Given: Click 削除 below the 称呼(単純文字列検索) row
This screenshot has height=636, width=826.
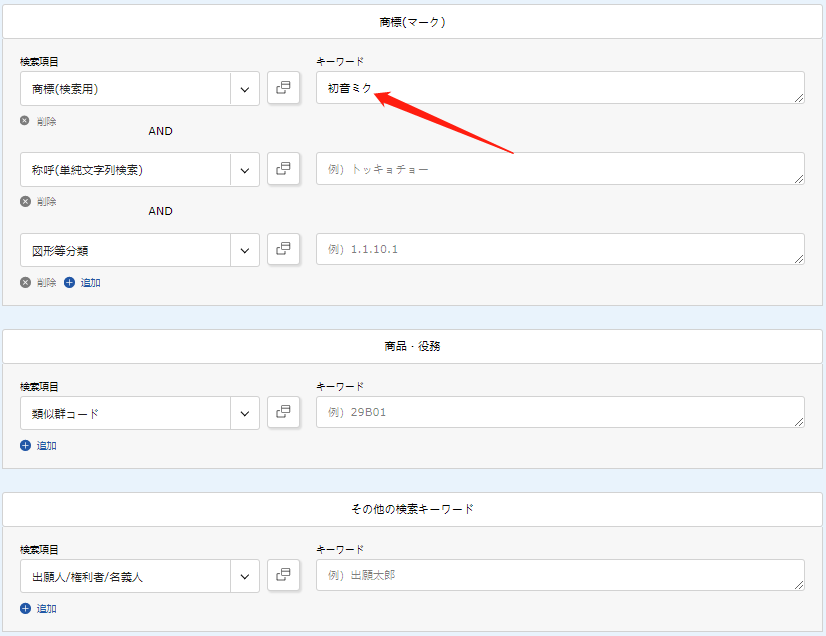Looking at the screenshot, I should pos(39,201).
